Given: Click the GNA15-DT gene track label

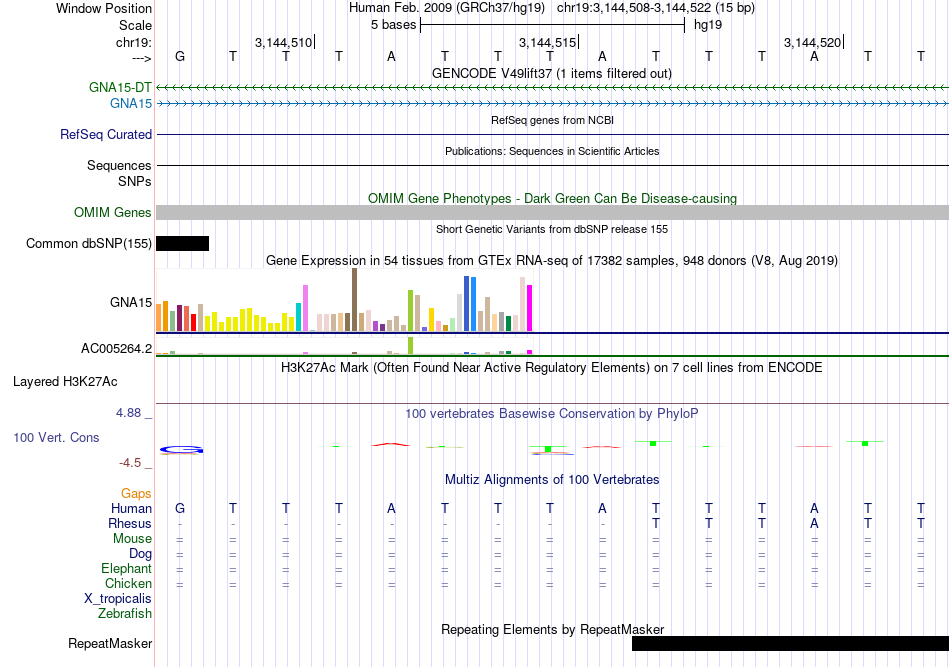Looking at the screenshot, I should coord(120,87).
